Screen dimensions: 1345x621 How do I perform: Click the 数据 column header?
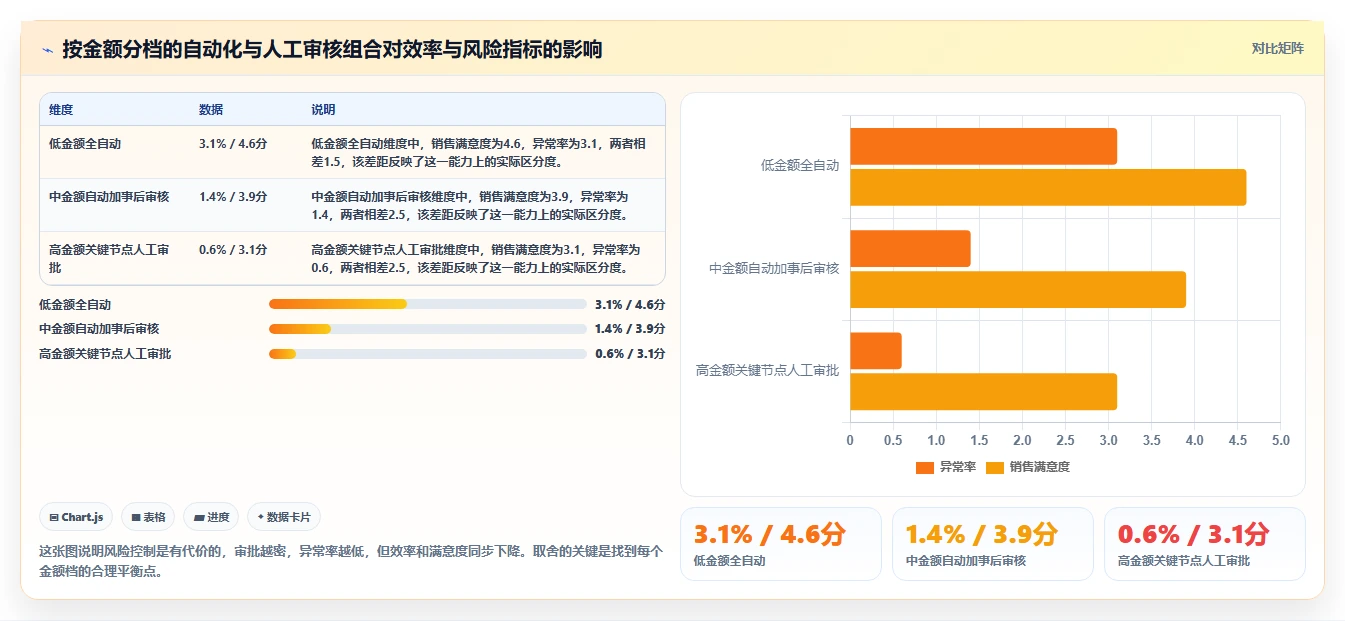(x=211, y=109)
